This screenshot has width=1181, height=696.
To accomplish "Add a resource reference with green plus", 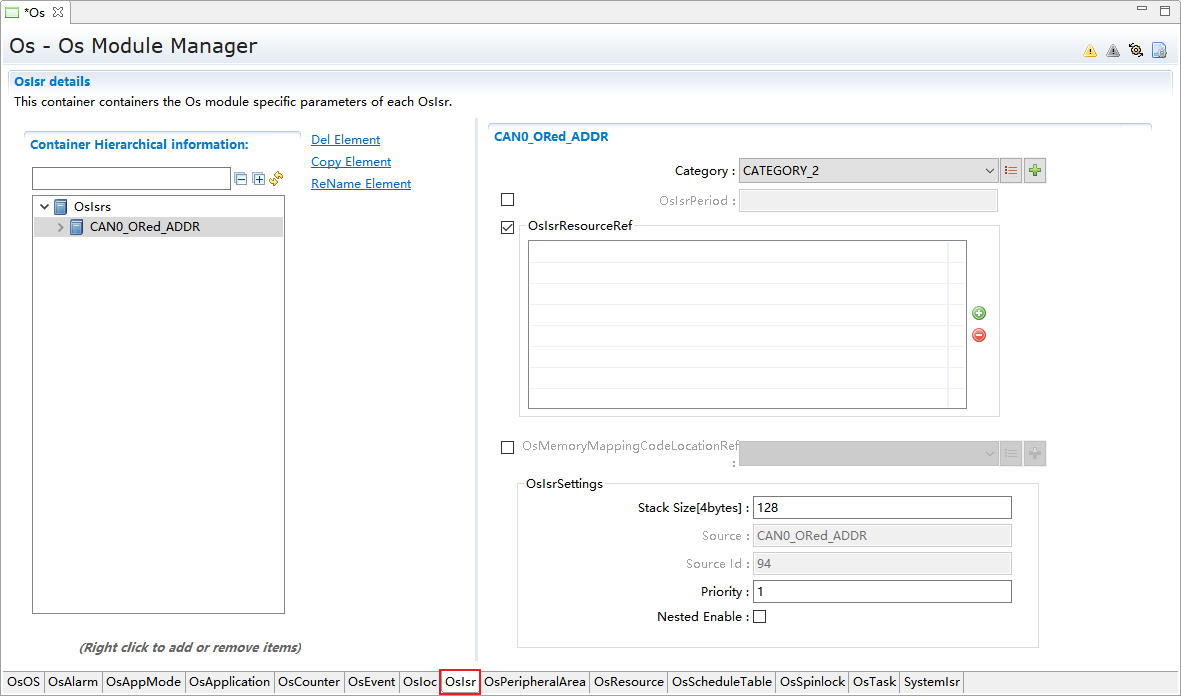I will pyautogui.click(x=979, y=313).
